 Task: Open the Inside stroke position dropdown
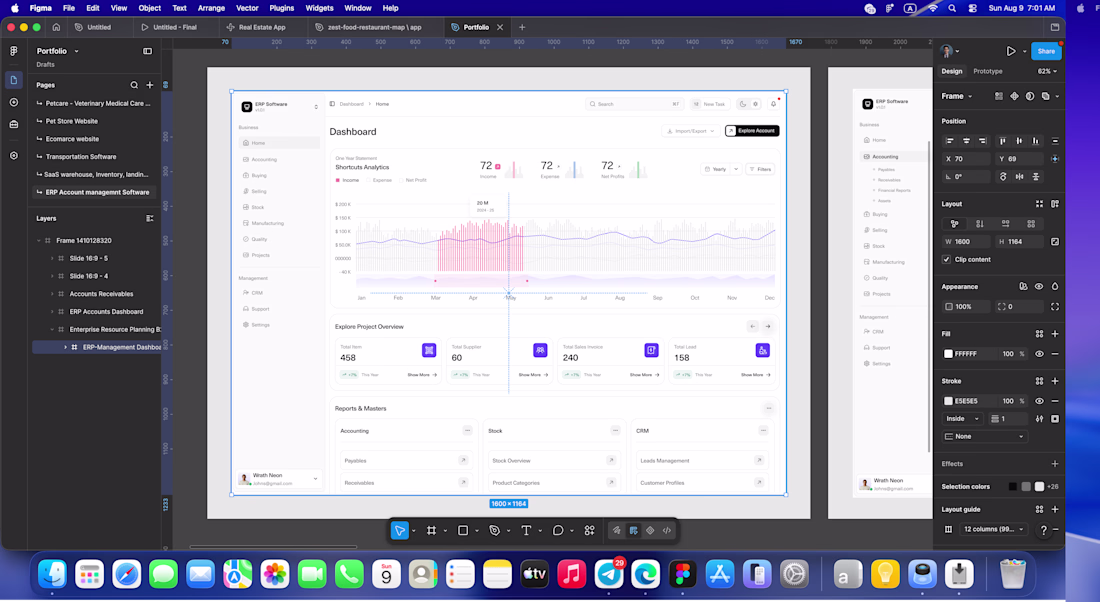[962, 419]
